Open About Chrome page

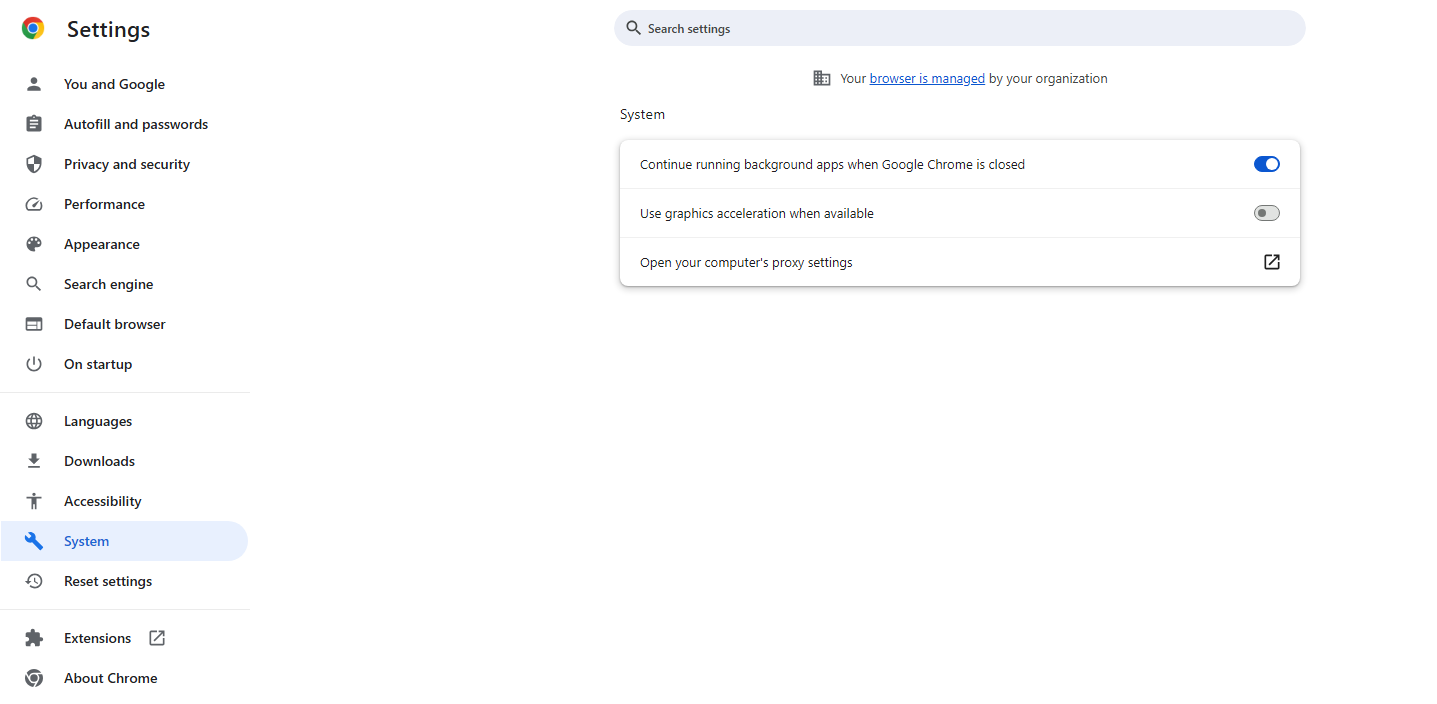tap(110, 678)
